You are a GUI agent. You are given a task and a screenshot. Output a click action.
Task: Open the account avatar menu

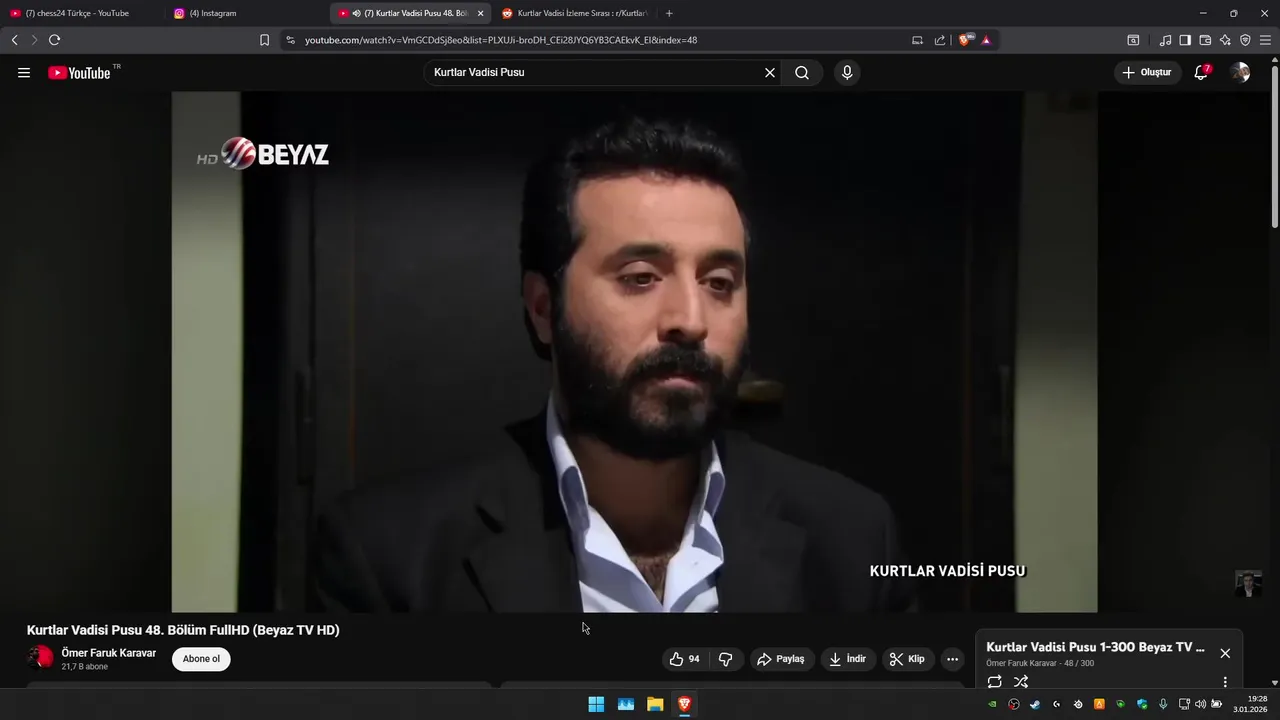click(1240, 73)
